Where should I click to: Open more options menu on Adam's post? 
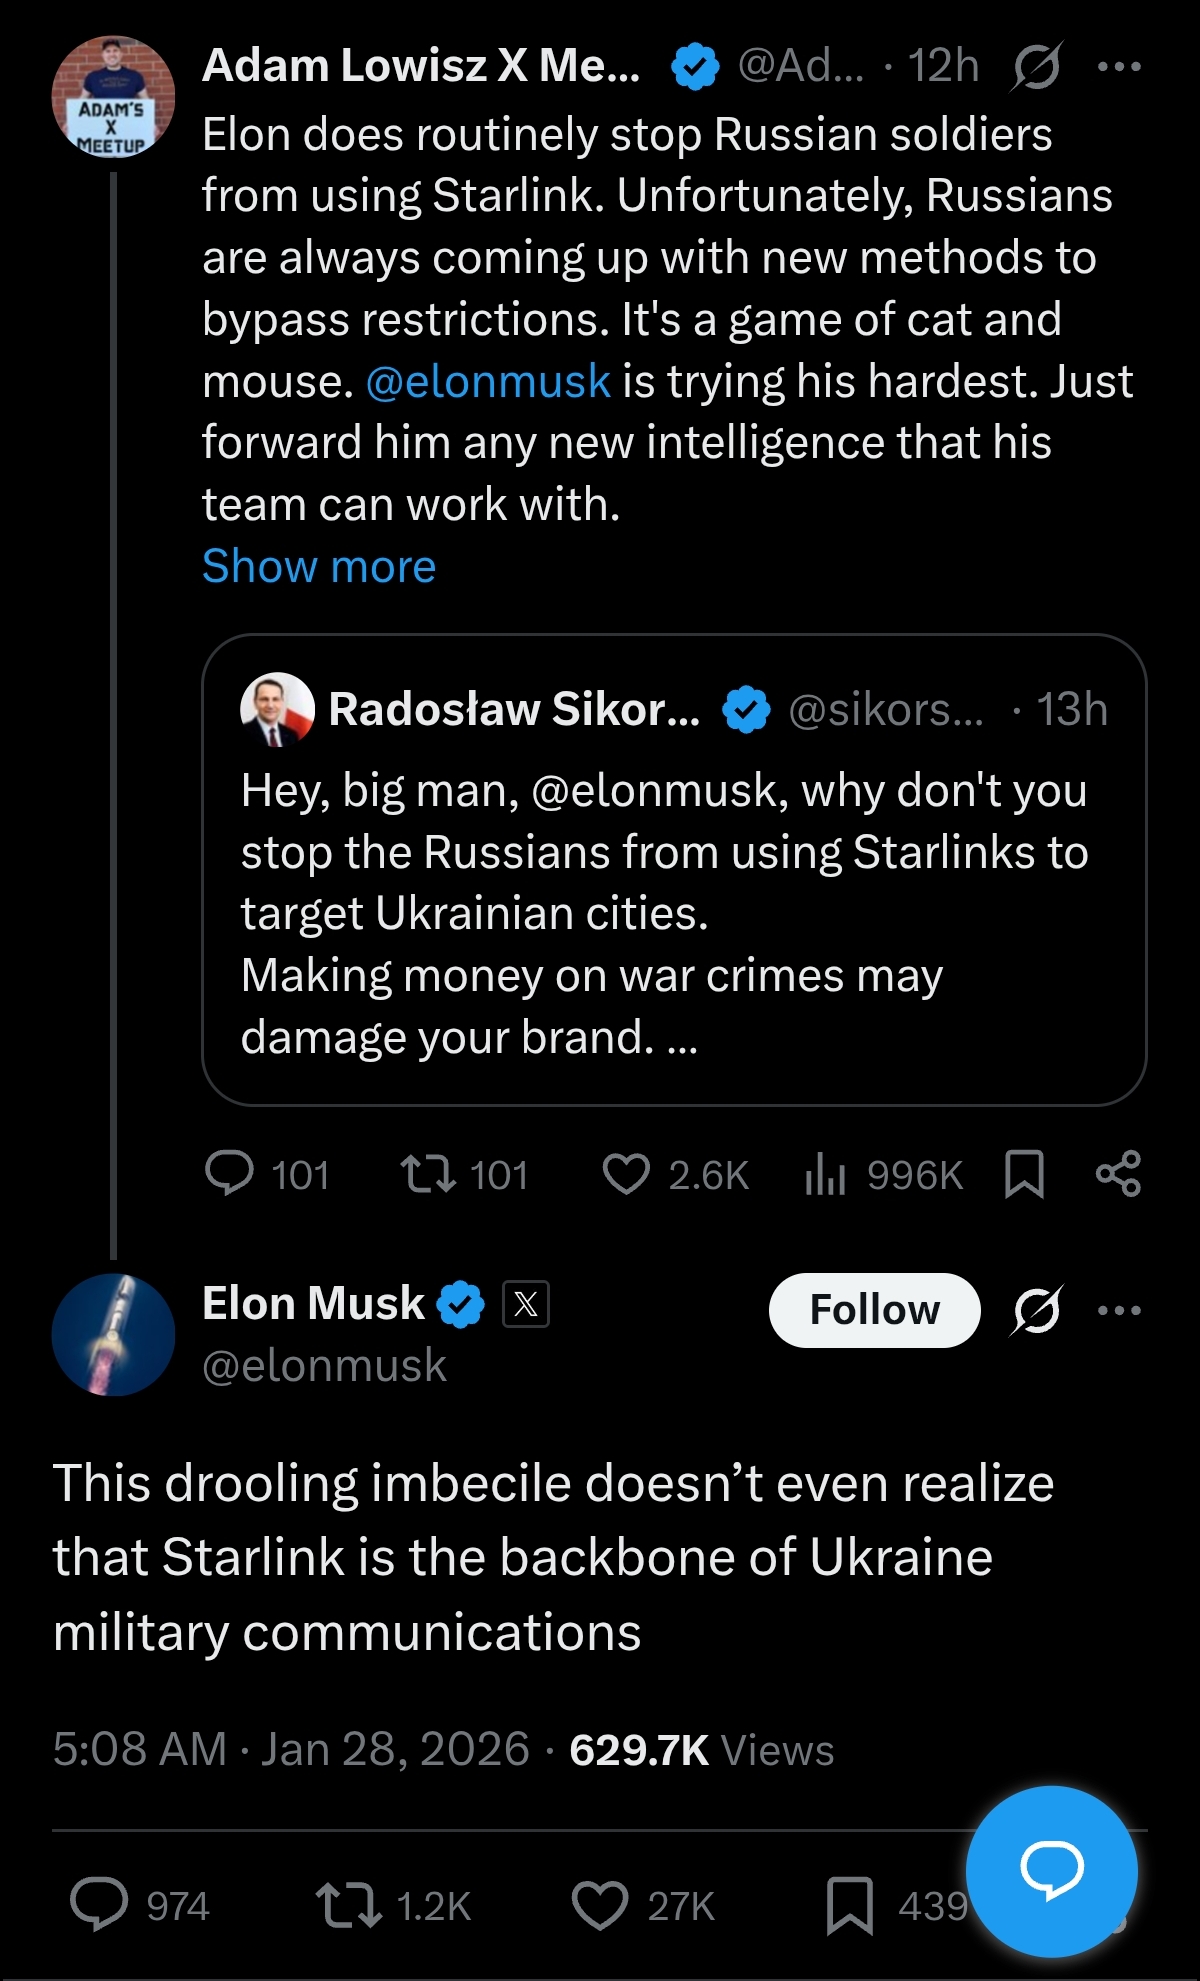pyautogui.click(x=1119, y=68)
